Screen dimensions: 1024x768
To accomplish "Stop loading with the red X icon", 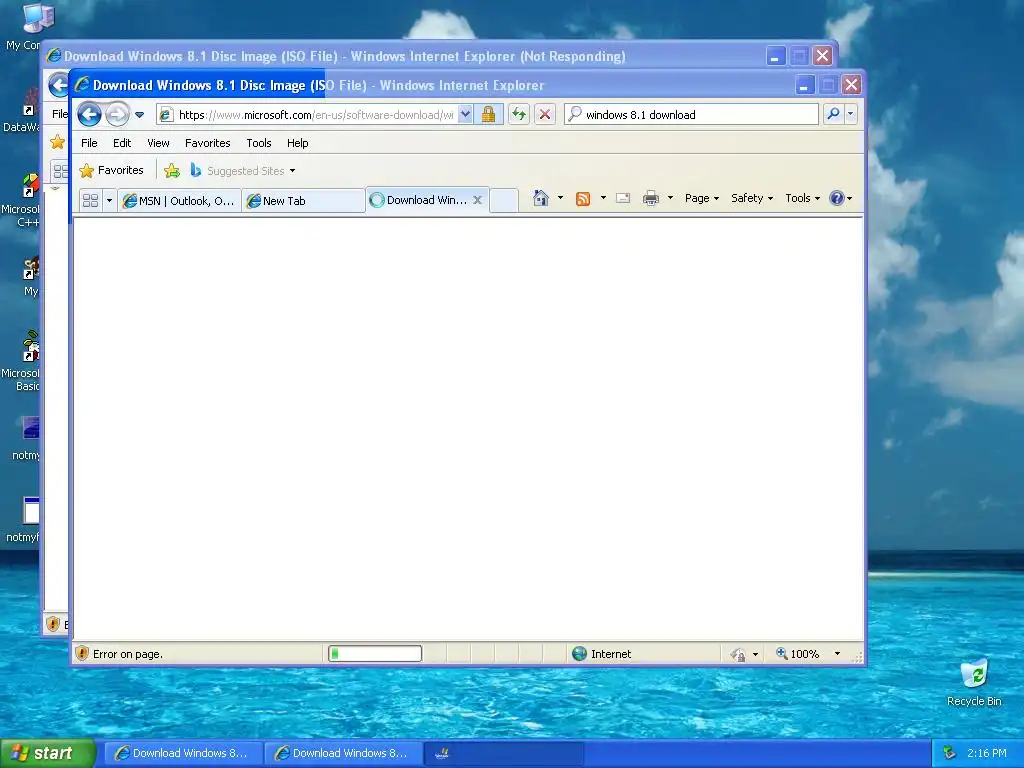I will tap(545, 114).
